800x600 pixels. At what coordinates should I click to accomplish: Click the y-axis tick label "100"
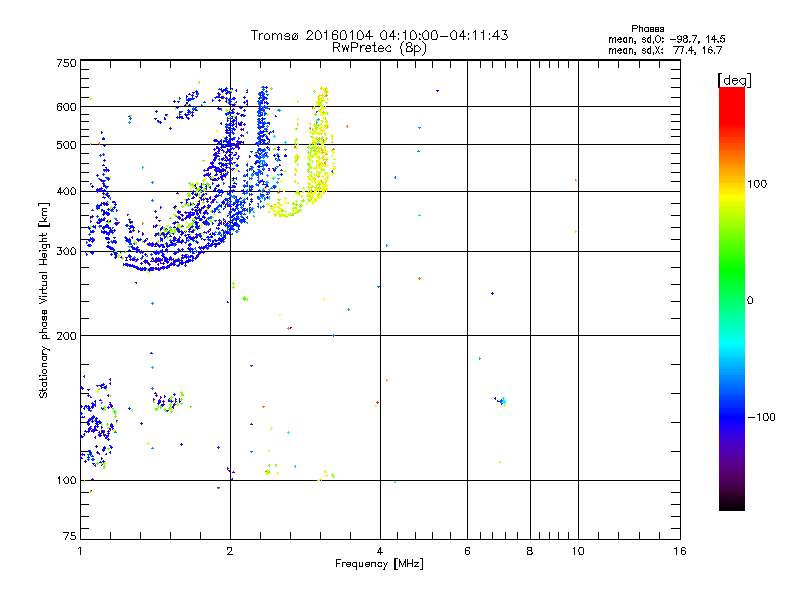(x=66, y=481)
